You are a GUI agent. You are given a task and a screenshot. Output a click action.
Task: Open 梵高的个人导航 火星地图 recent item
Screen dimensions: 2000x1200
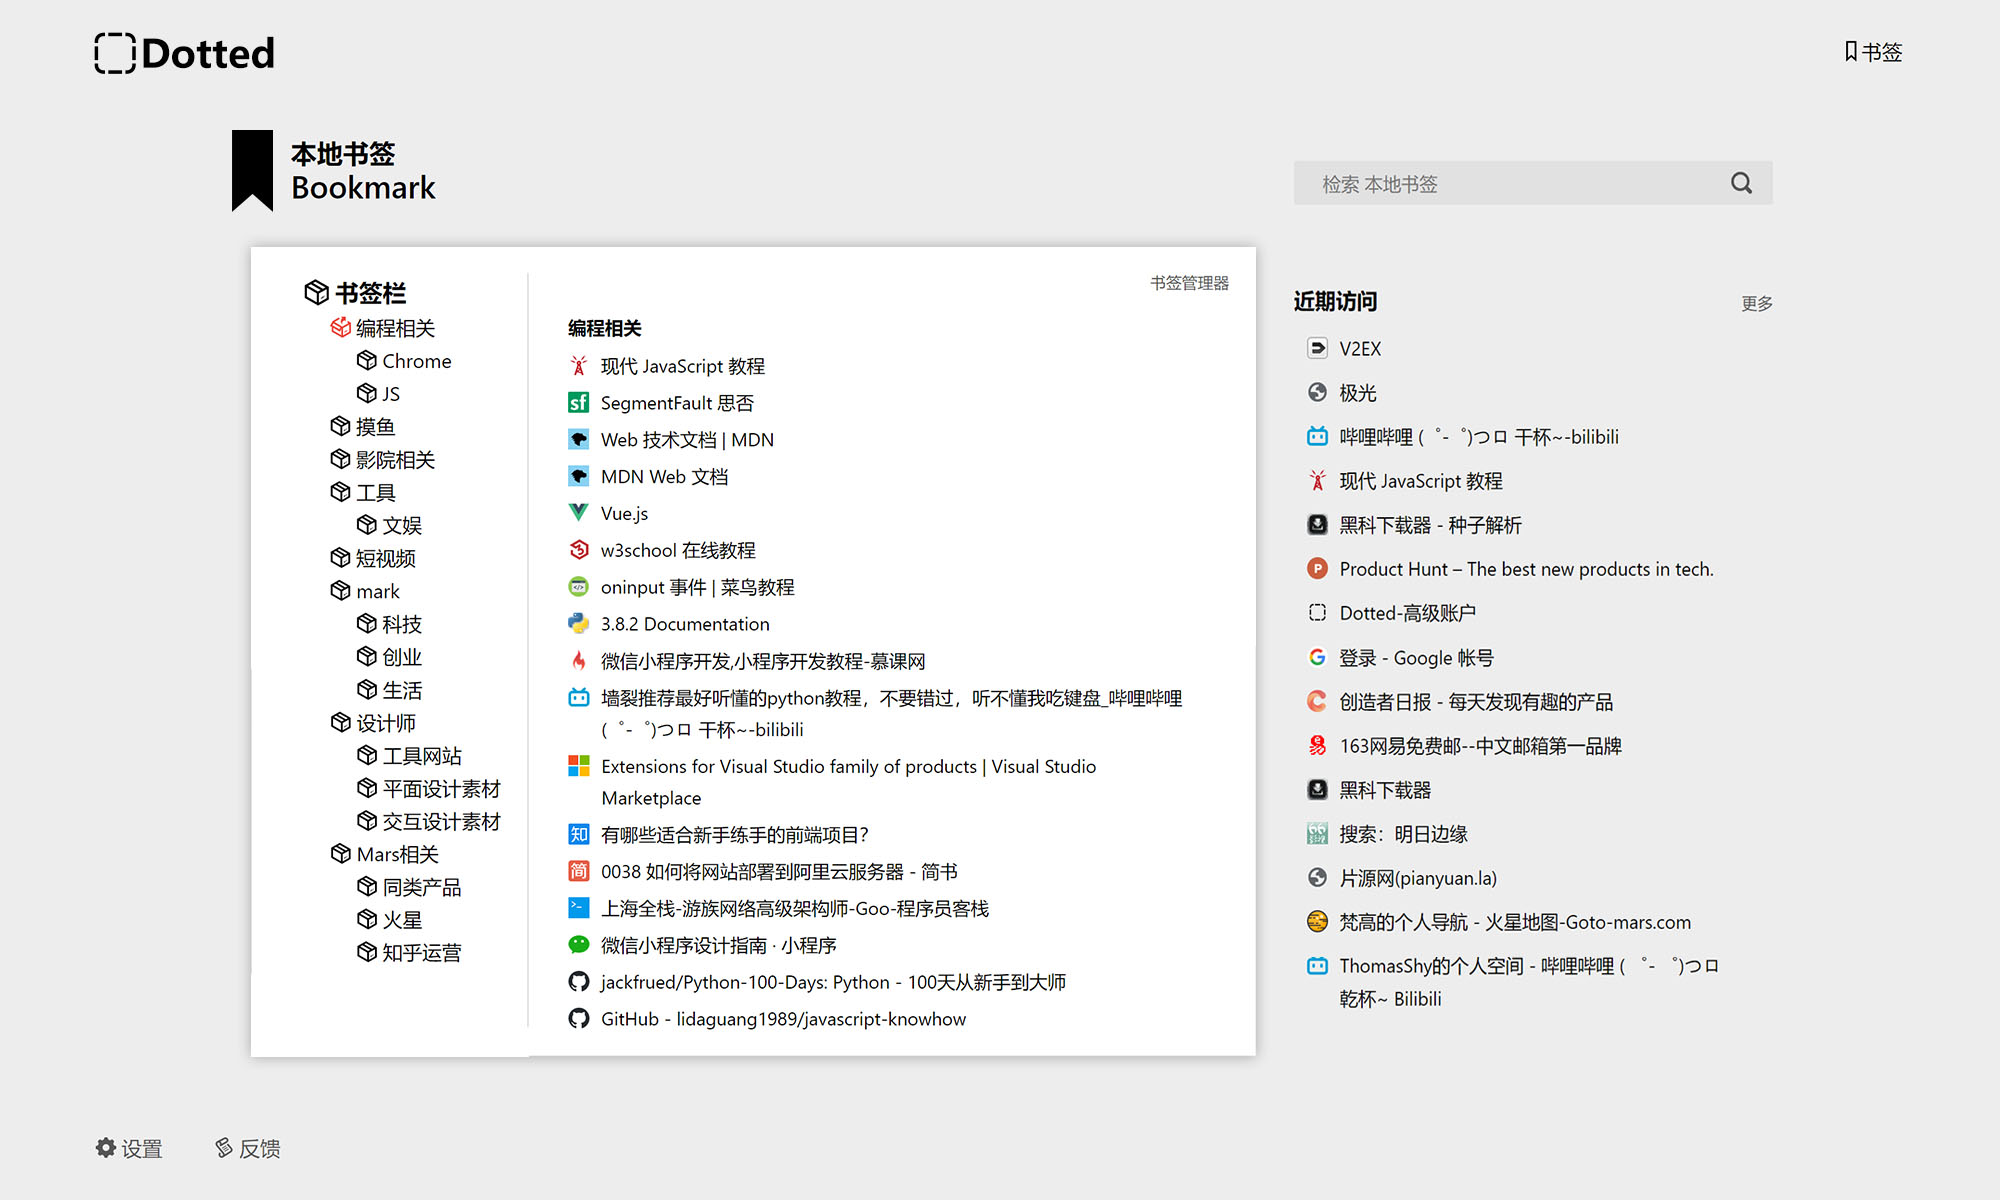click(x=1515, y=921)
